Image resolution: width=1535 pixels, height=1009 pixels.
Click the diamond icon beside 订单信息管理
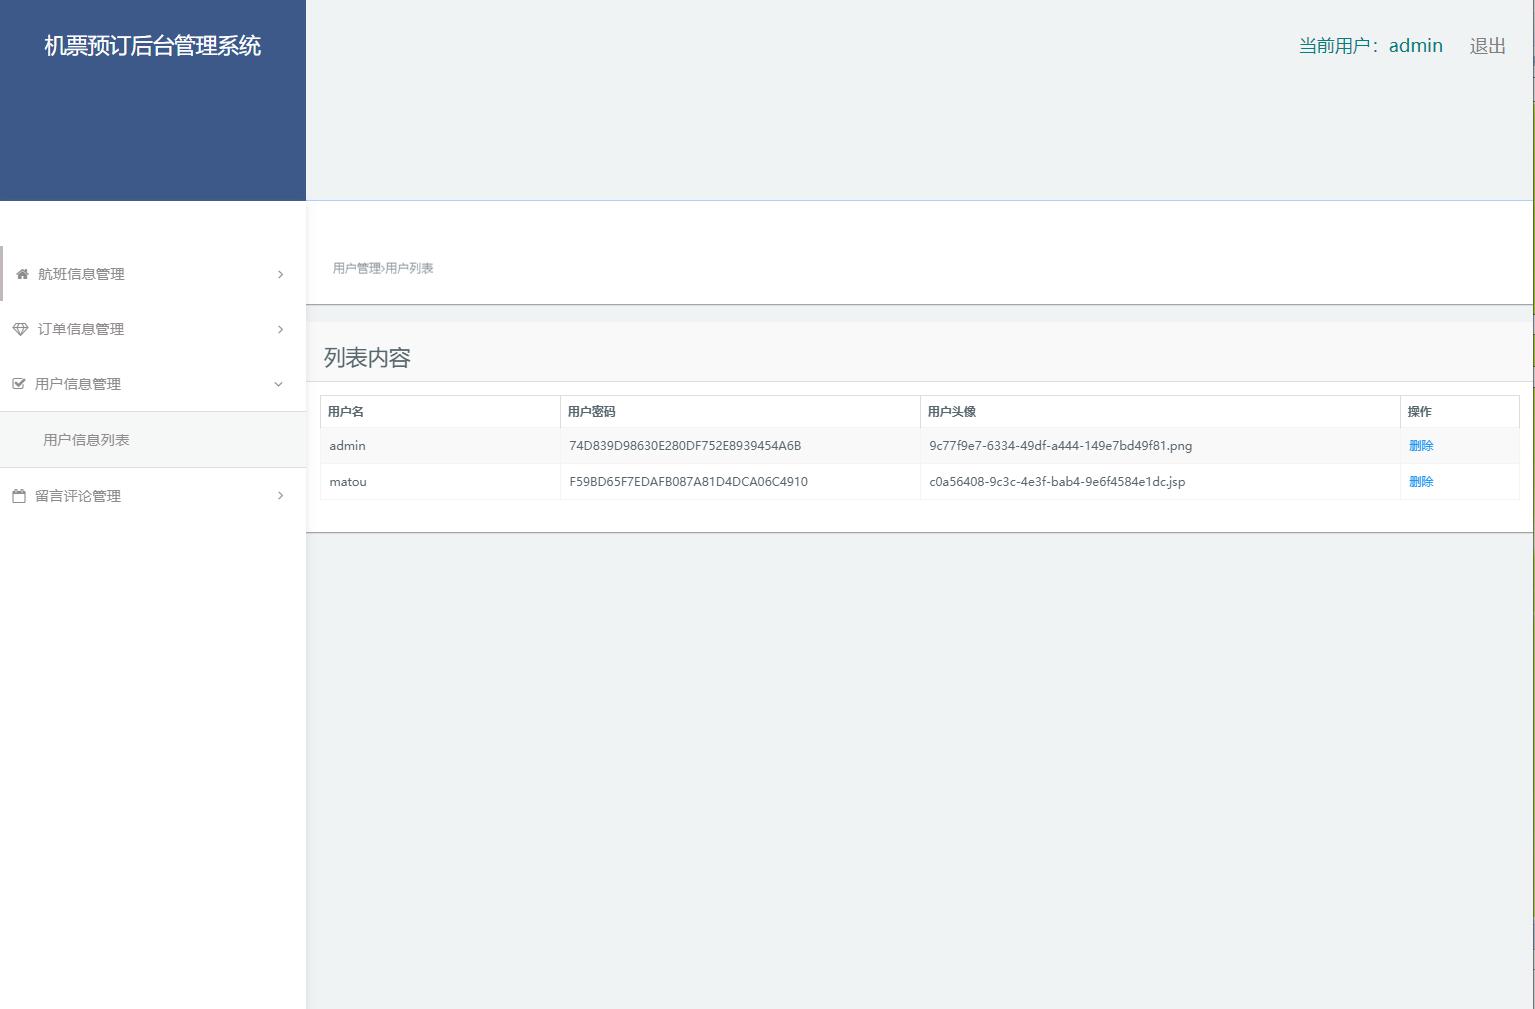[20, 329]
